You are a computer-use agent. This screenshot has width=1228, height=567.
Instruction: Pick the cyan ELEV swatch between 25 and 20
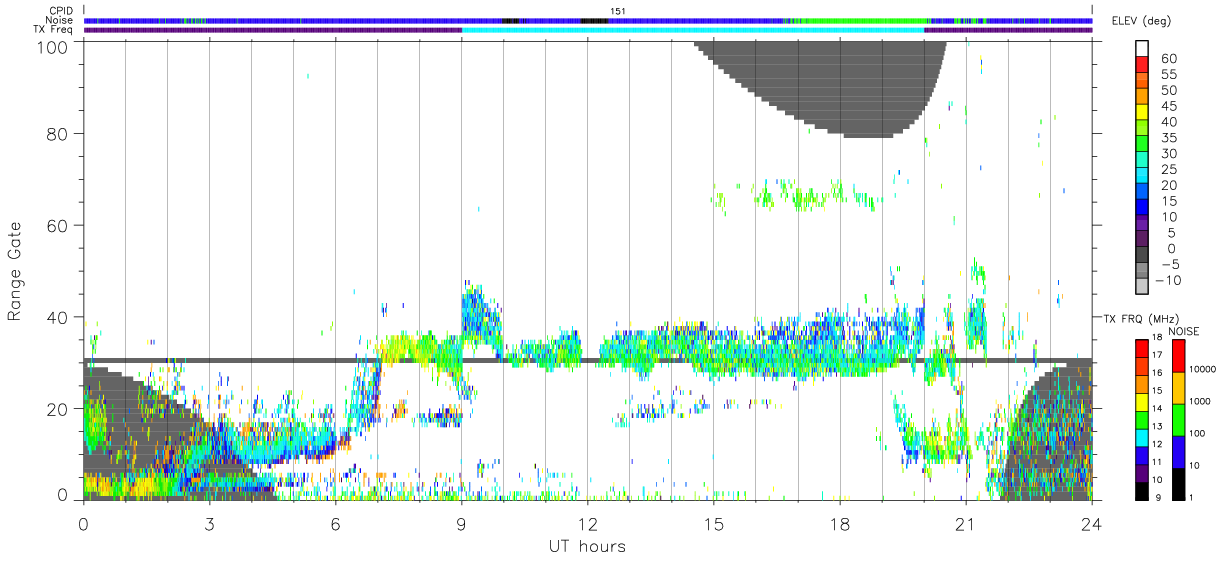point(1144,177)
